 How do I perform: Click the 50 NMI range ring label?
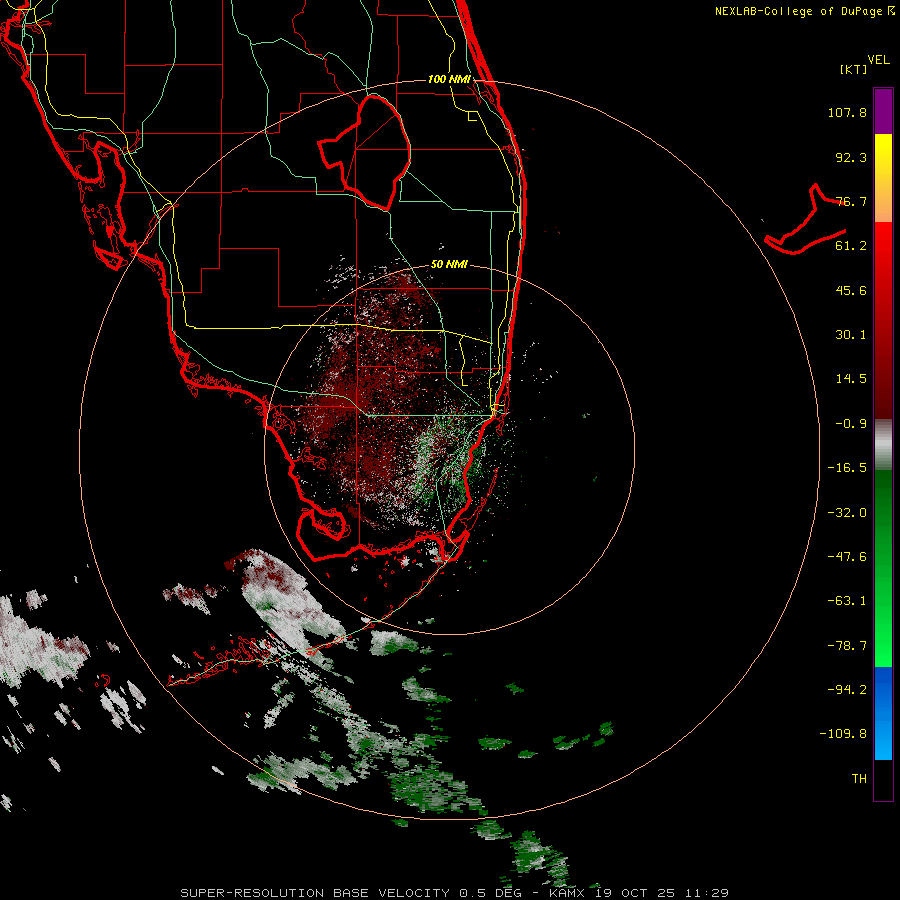[x=449, y=265]
